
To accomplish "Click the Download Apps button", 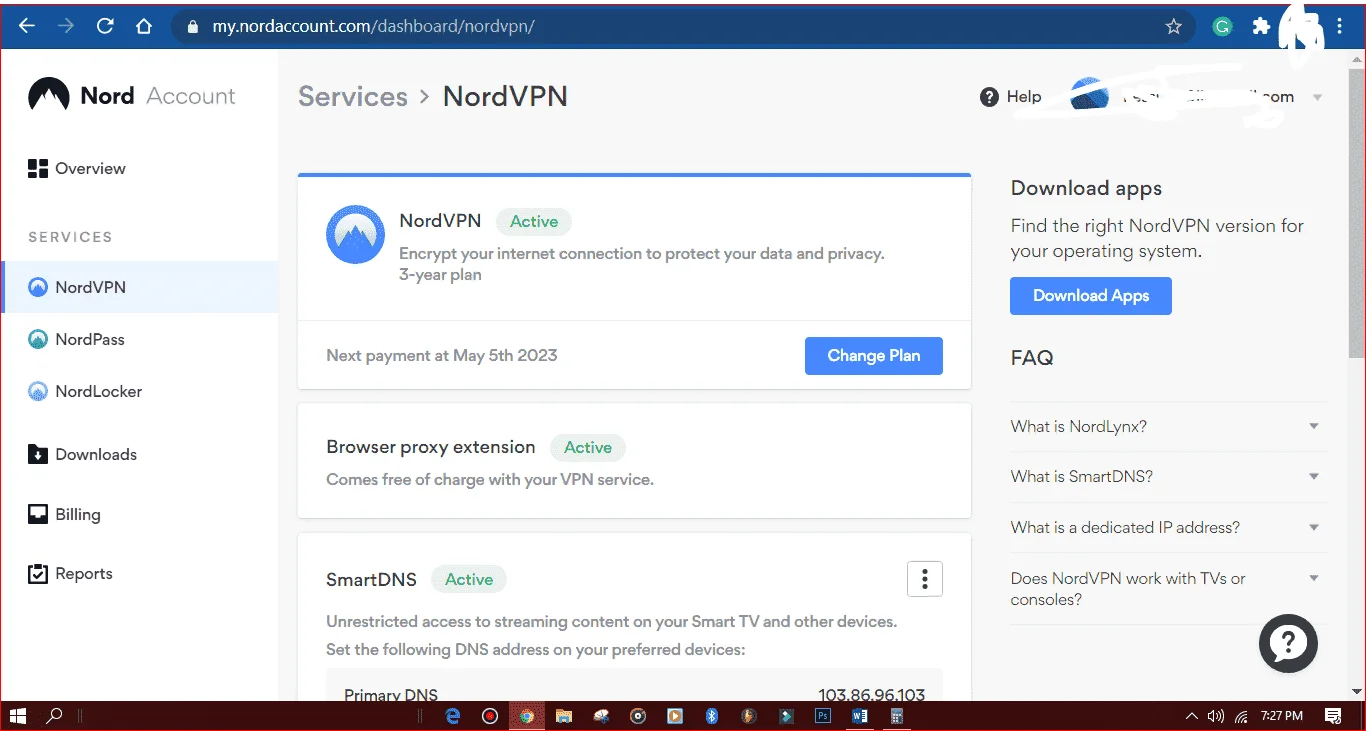I will point(1091,296).
